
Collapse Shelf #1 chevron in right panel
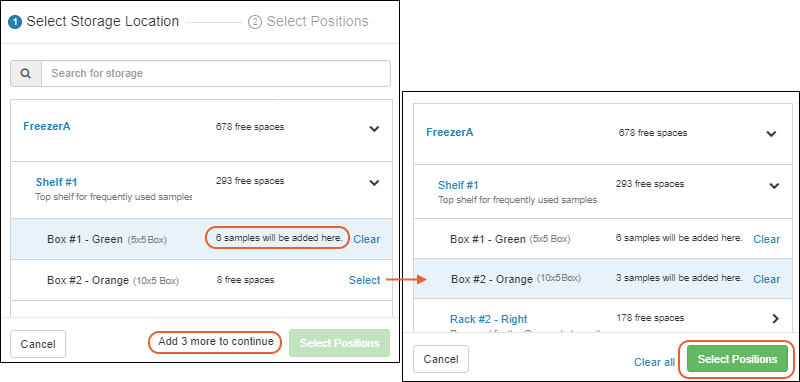774,186
